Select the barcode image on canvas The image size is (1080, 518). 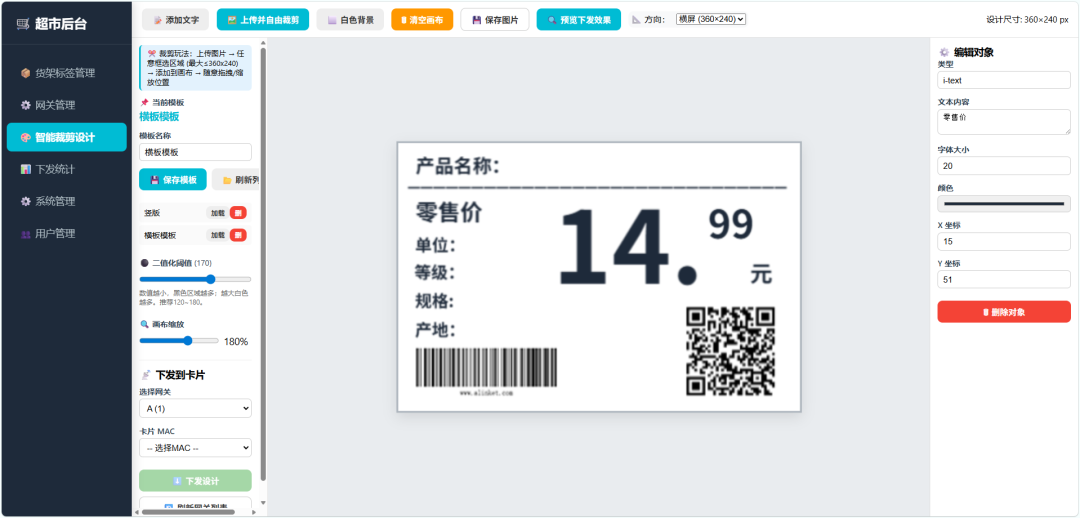tap(486, 371)
